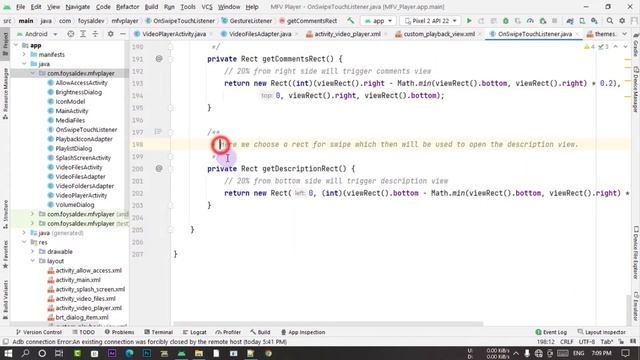Collapse com.foysaldev.mfvplayer package
This screenshot has width=640, height=360.
point(32,73)
